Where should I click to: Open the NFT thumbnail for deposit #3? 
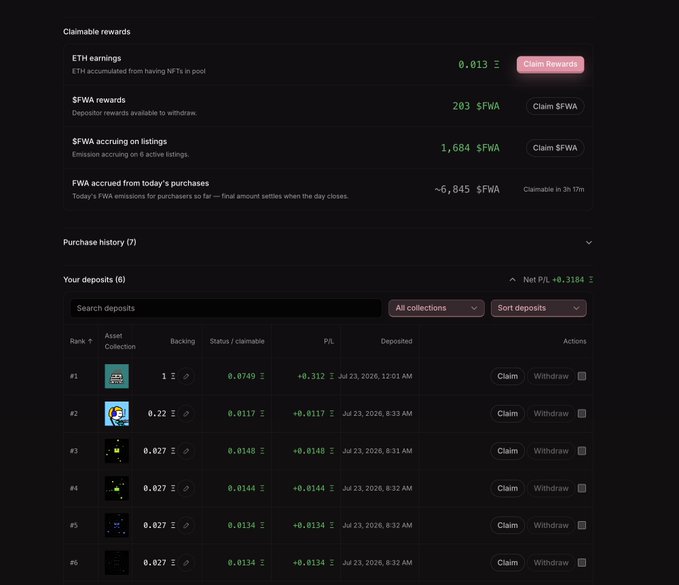point(116,451)
